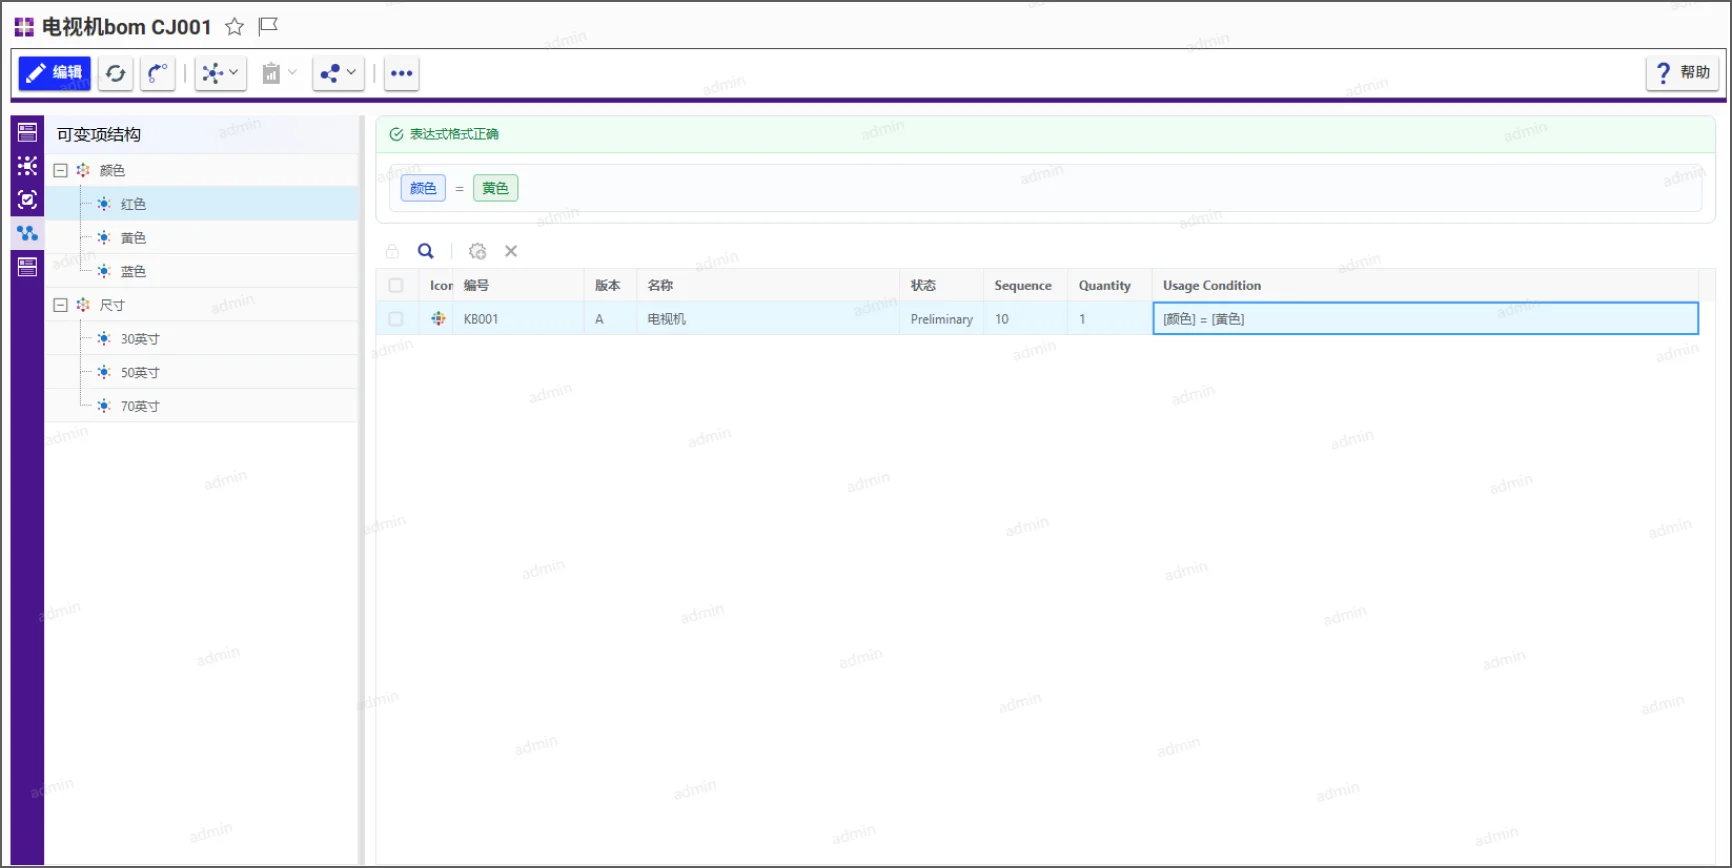Sort by the 名称 column header

coord(768,286)
